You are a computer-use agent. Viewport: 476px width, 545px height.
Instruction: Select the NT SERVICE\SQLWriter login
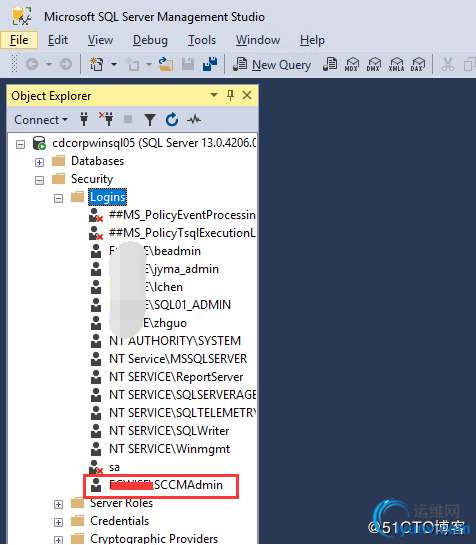pos(169,431)
